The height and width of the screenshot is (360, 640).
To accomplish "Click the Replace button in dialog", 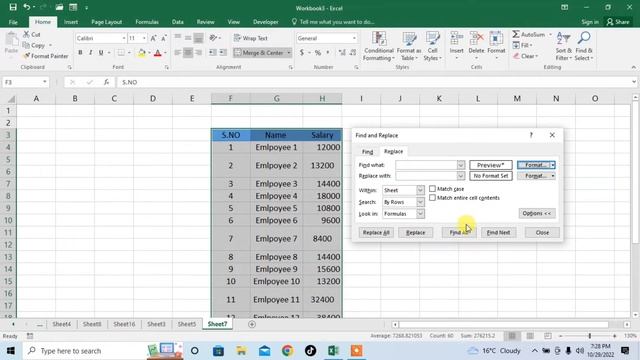I will [x=416, y=232].
